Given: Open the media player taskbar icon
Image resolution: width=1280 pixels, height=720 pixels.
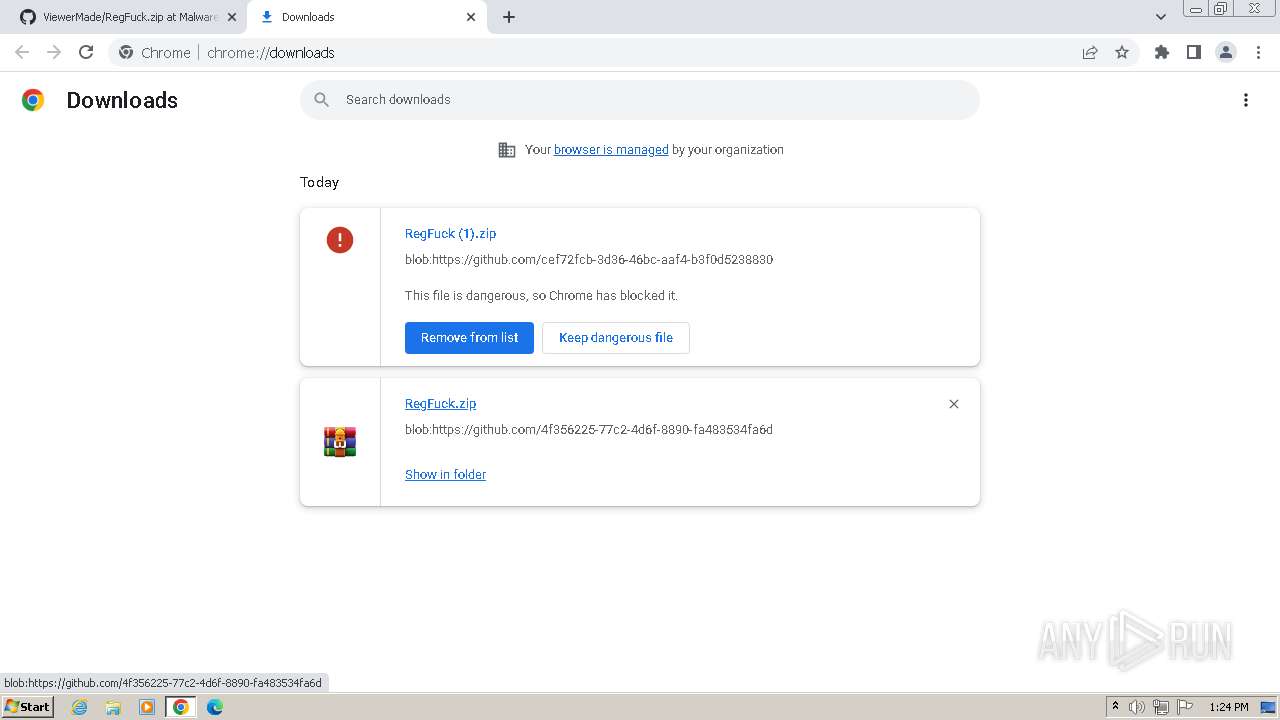Looking at the screenshot, I should [x=147, y=707].
